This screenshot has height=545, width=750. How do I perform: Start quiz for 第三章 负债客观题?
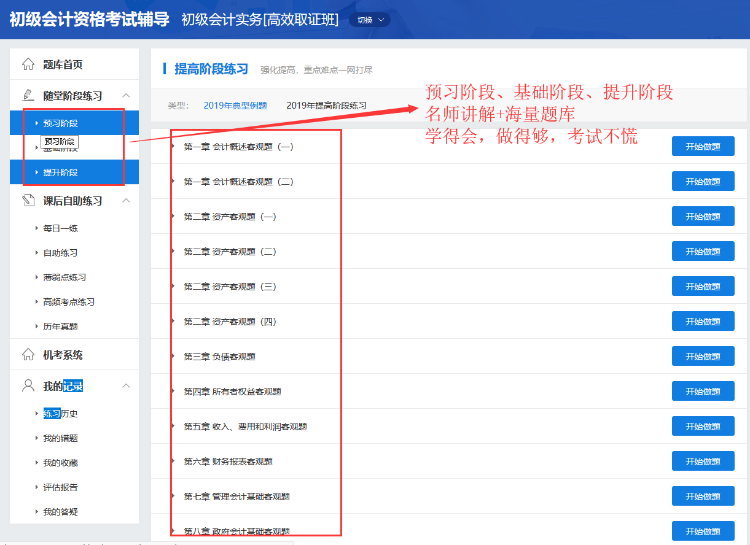(x=702, y=356)
